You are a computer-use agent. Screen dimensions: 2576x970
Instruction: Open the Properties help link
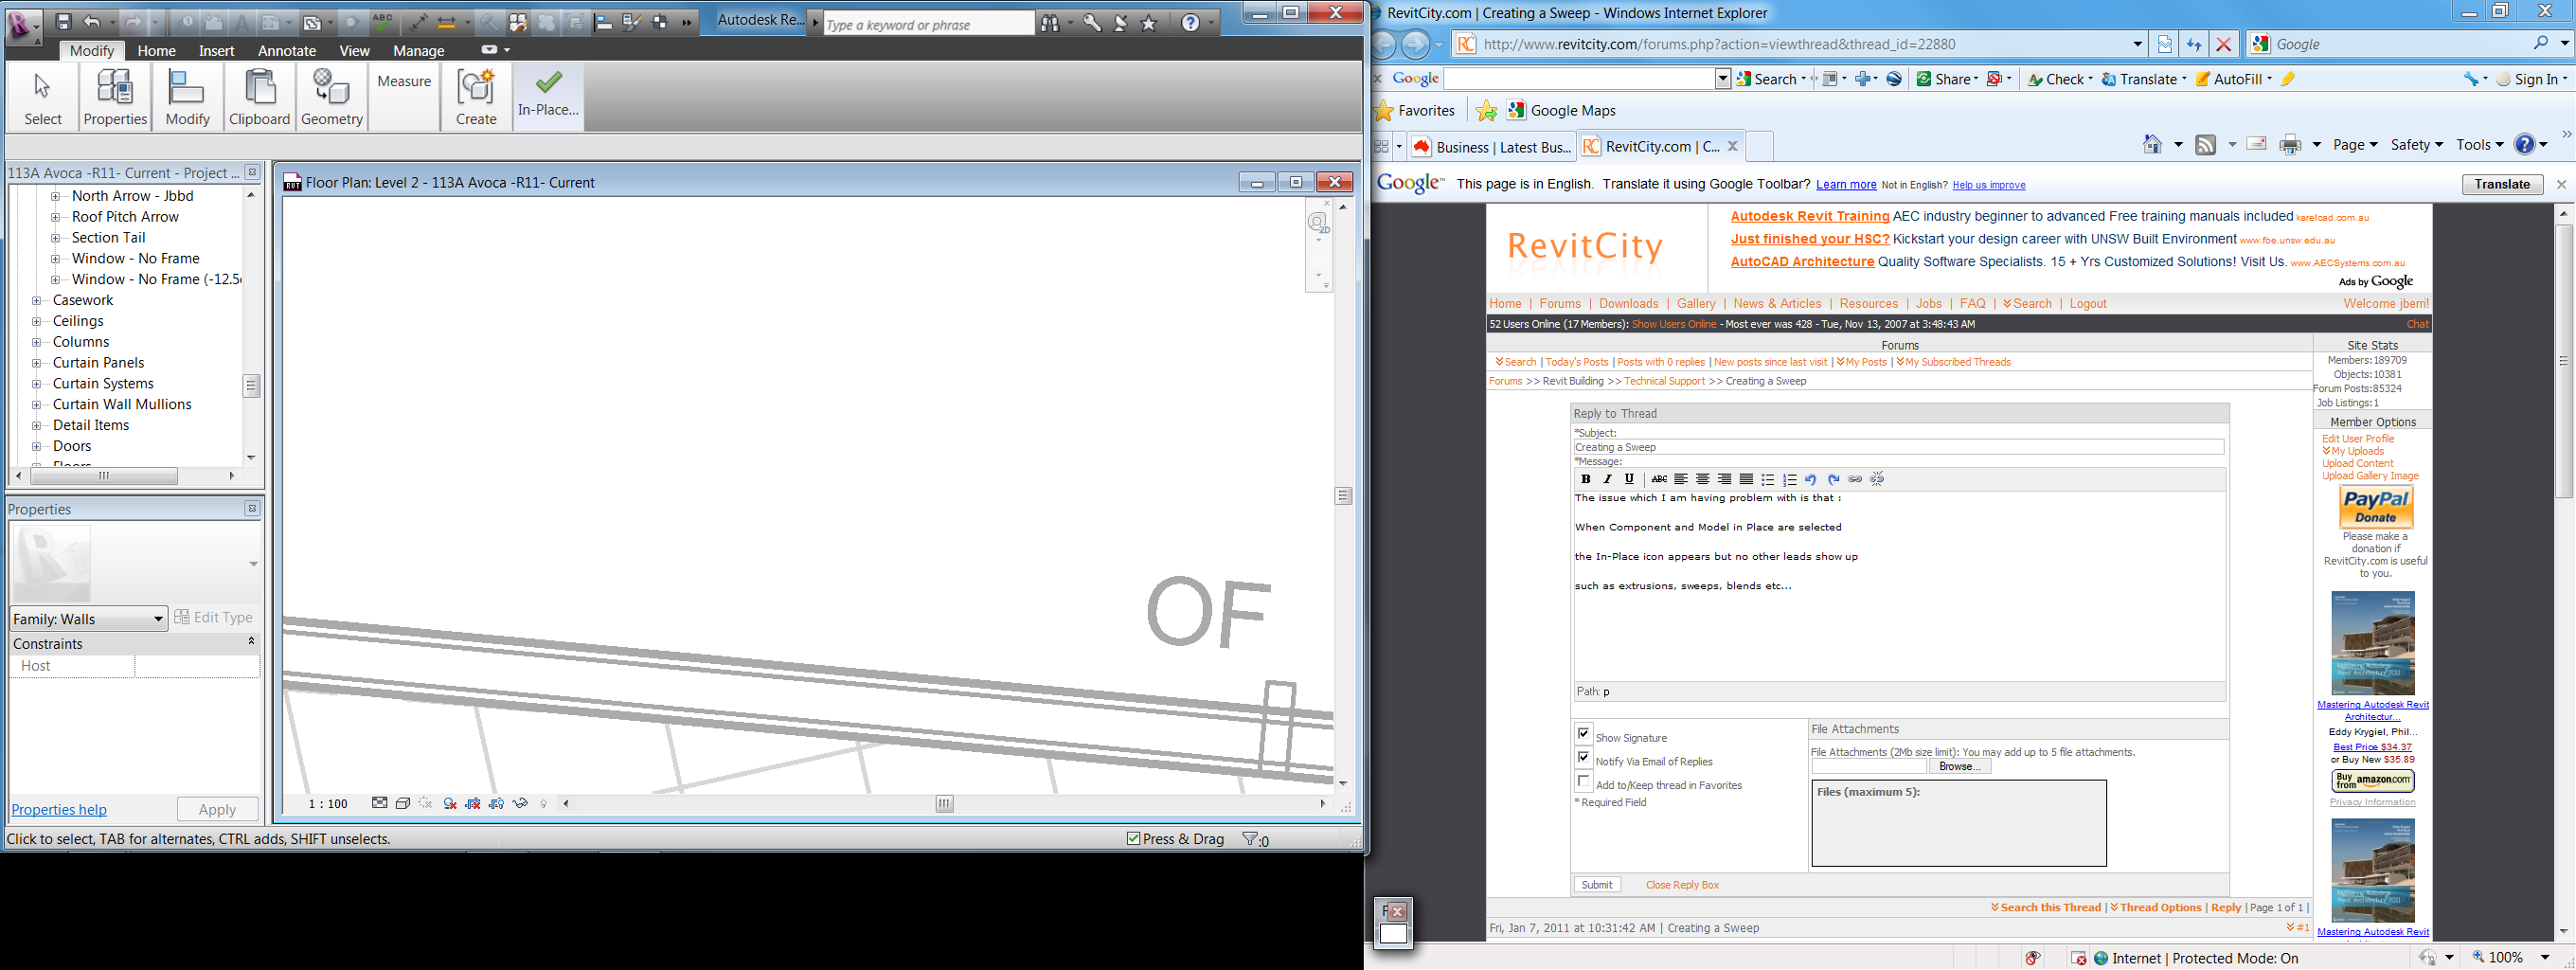coord(59,810)
